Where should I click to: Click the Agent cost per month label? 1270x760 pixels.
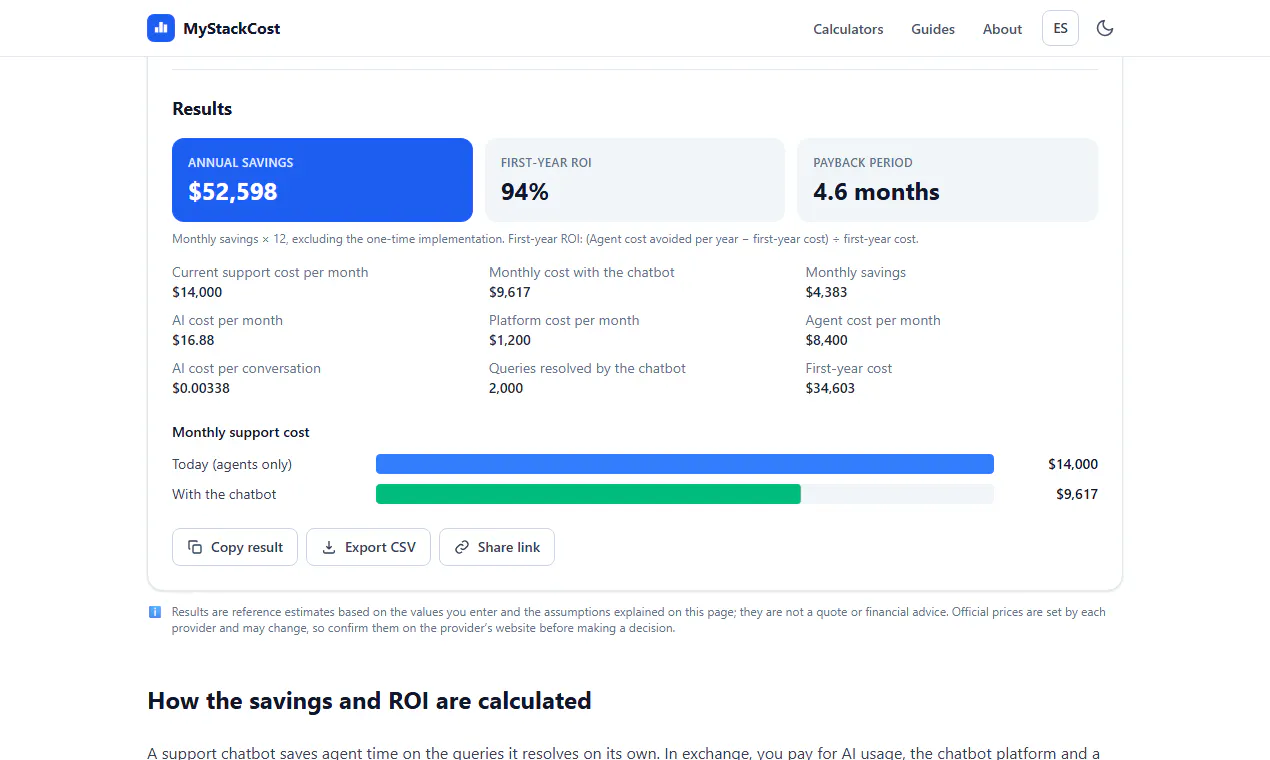click(x=873, y=320)
